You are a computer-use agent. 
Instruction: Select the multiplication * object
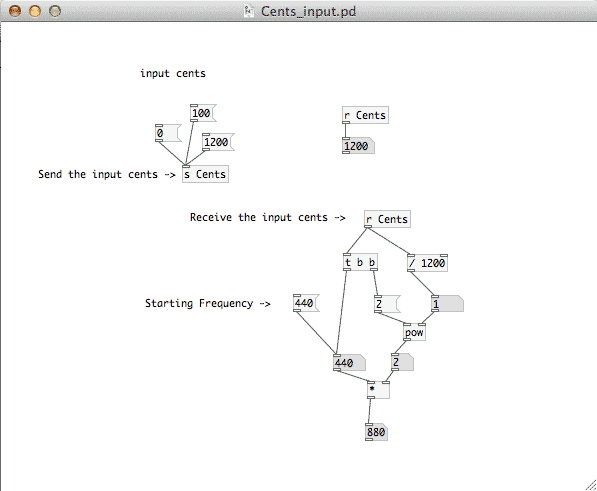coord(378,390)
